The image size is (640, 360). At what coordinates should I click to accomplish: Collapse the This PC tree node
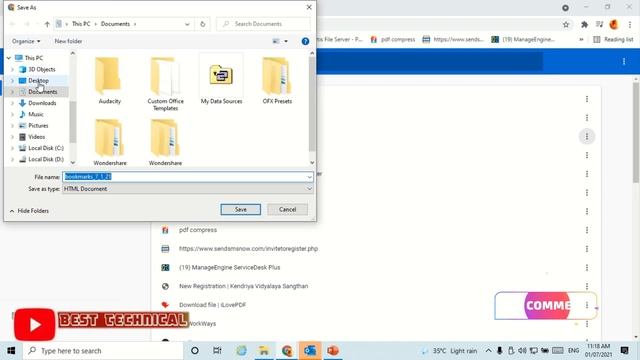click(x=9, y=58)
